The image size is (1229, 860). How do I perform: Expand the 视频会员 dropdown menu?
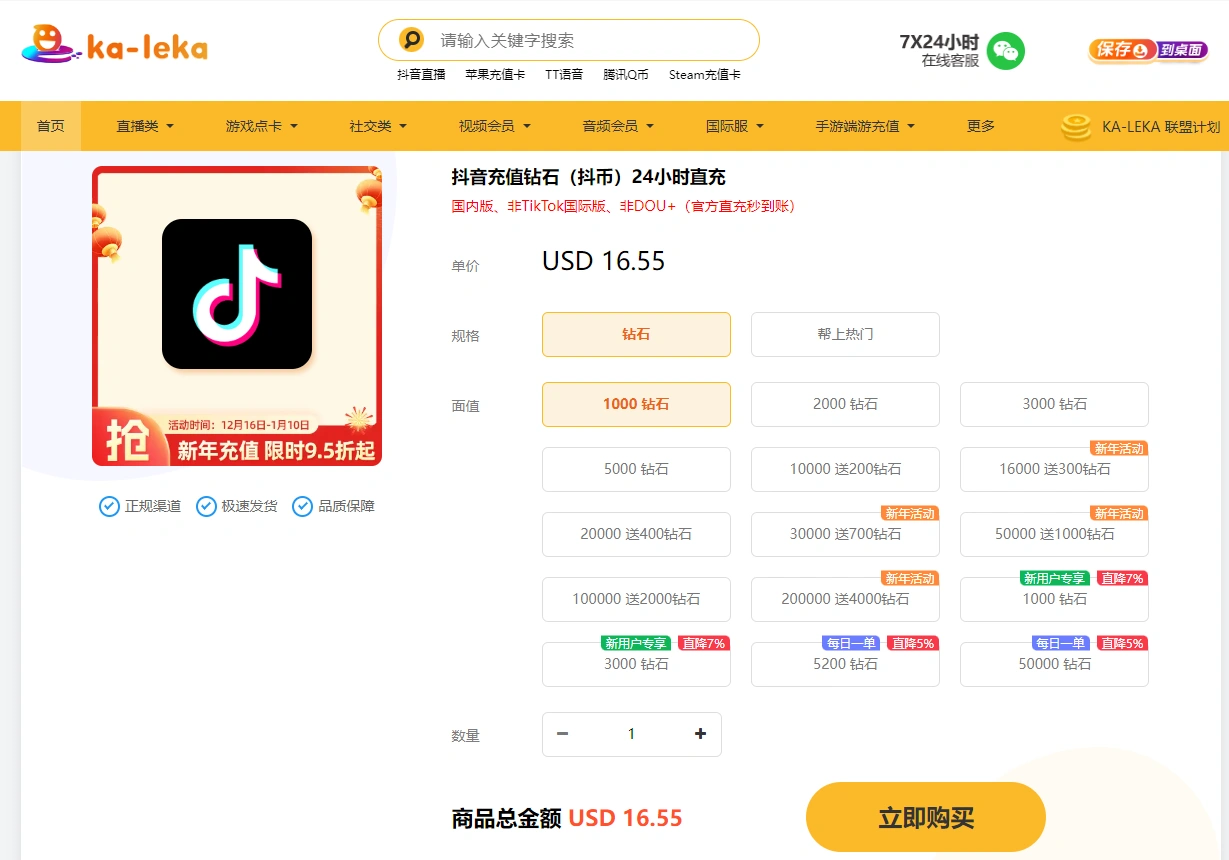495,126
